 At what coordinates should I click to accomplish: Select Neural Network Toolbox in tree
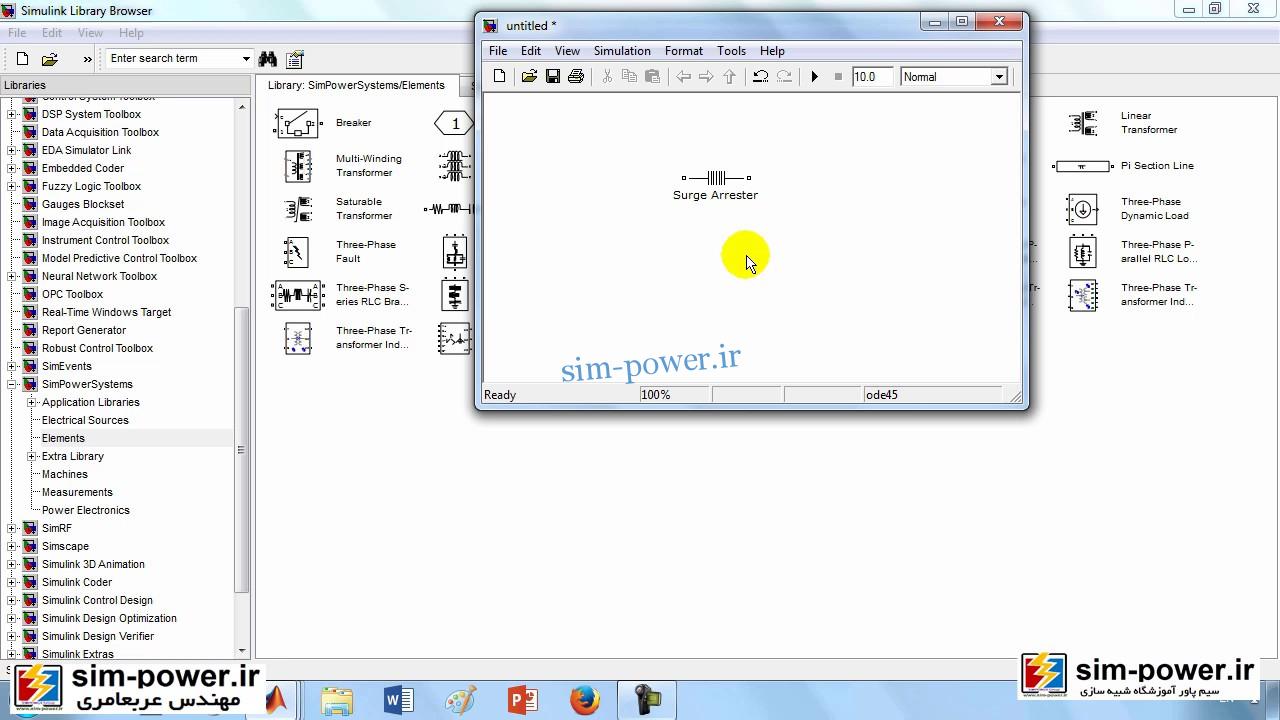pos(99,276)
